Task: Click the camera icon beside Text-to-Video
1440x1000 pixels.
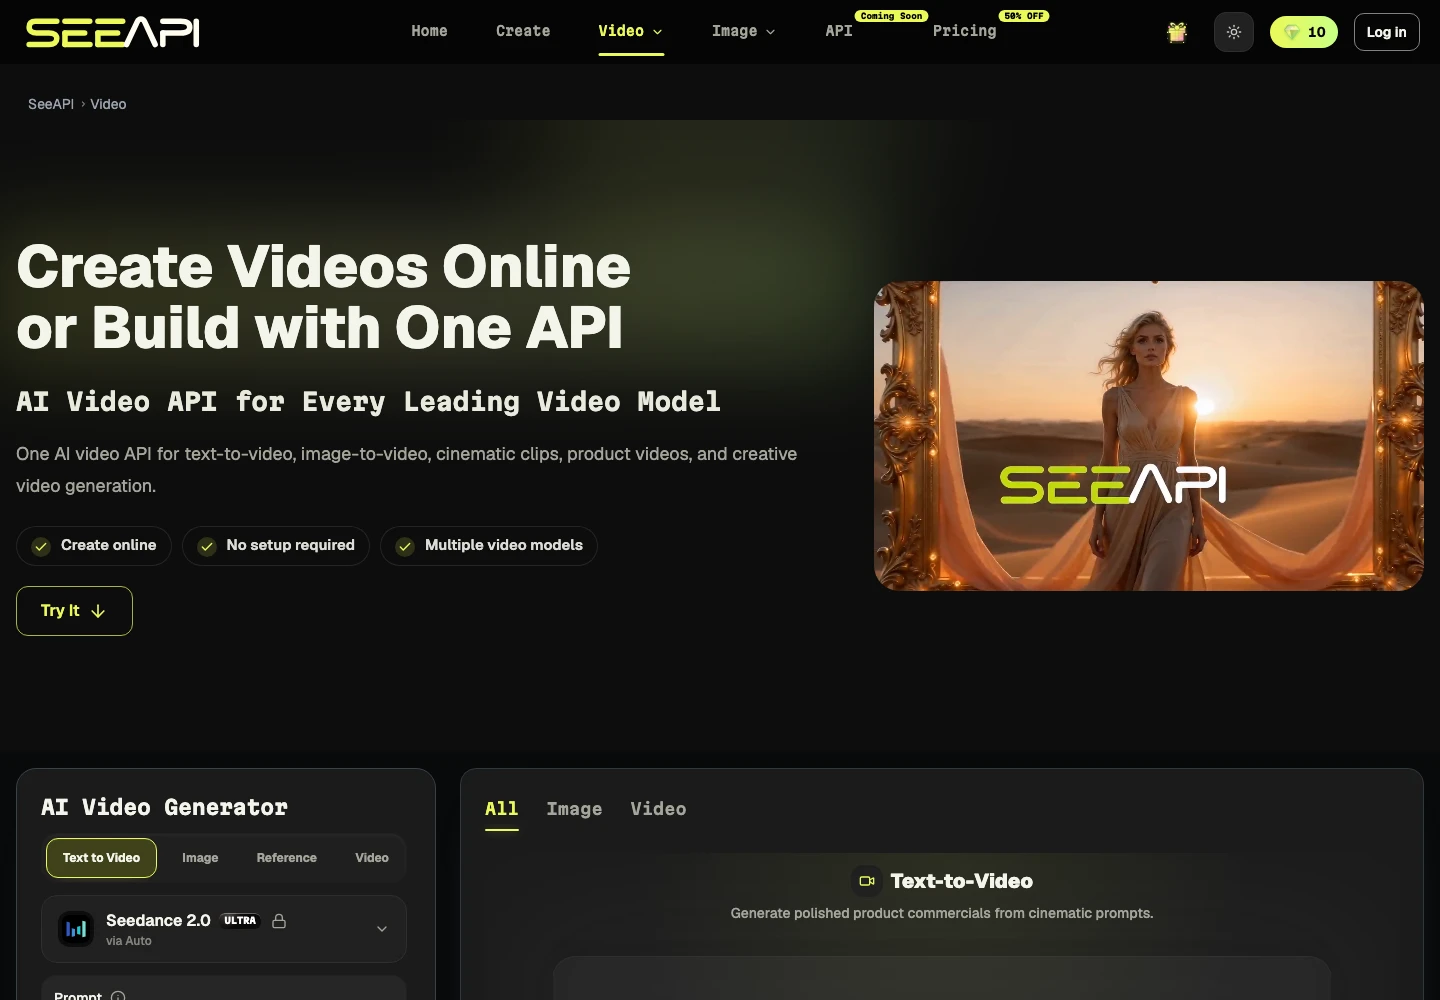Action: 867,881
